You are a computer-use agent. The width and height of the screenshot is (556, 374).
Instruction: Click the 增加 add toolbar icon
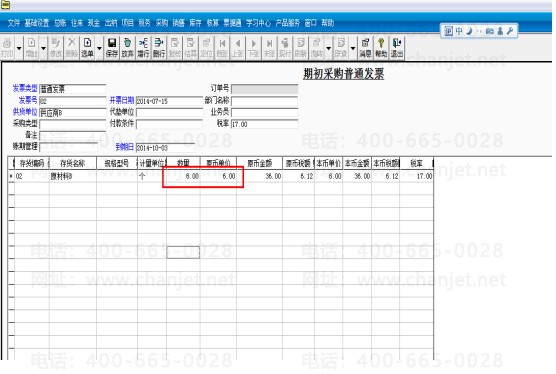click(x=31, y=48)
